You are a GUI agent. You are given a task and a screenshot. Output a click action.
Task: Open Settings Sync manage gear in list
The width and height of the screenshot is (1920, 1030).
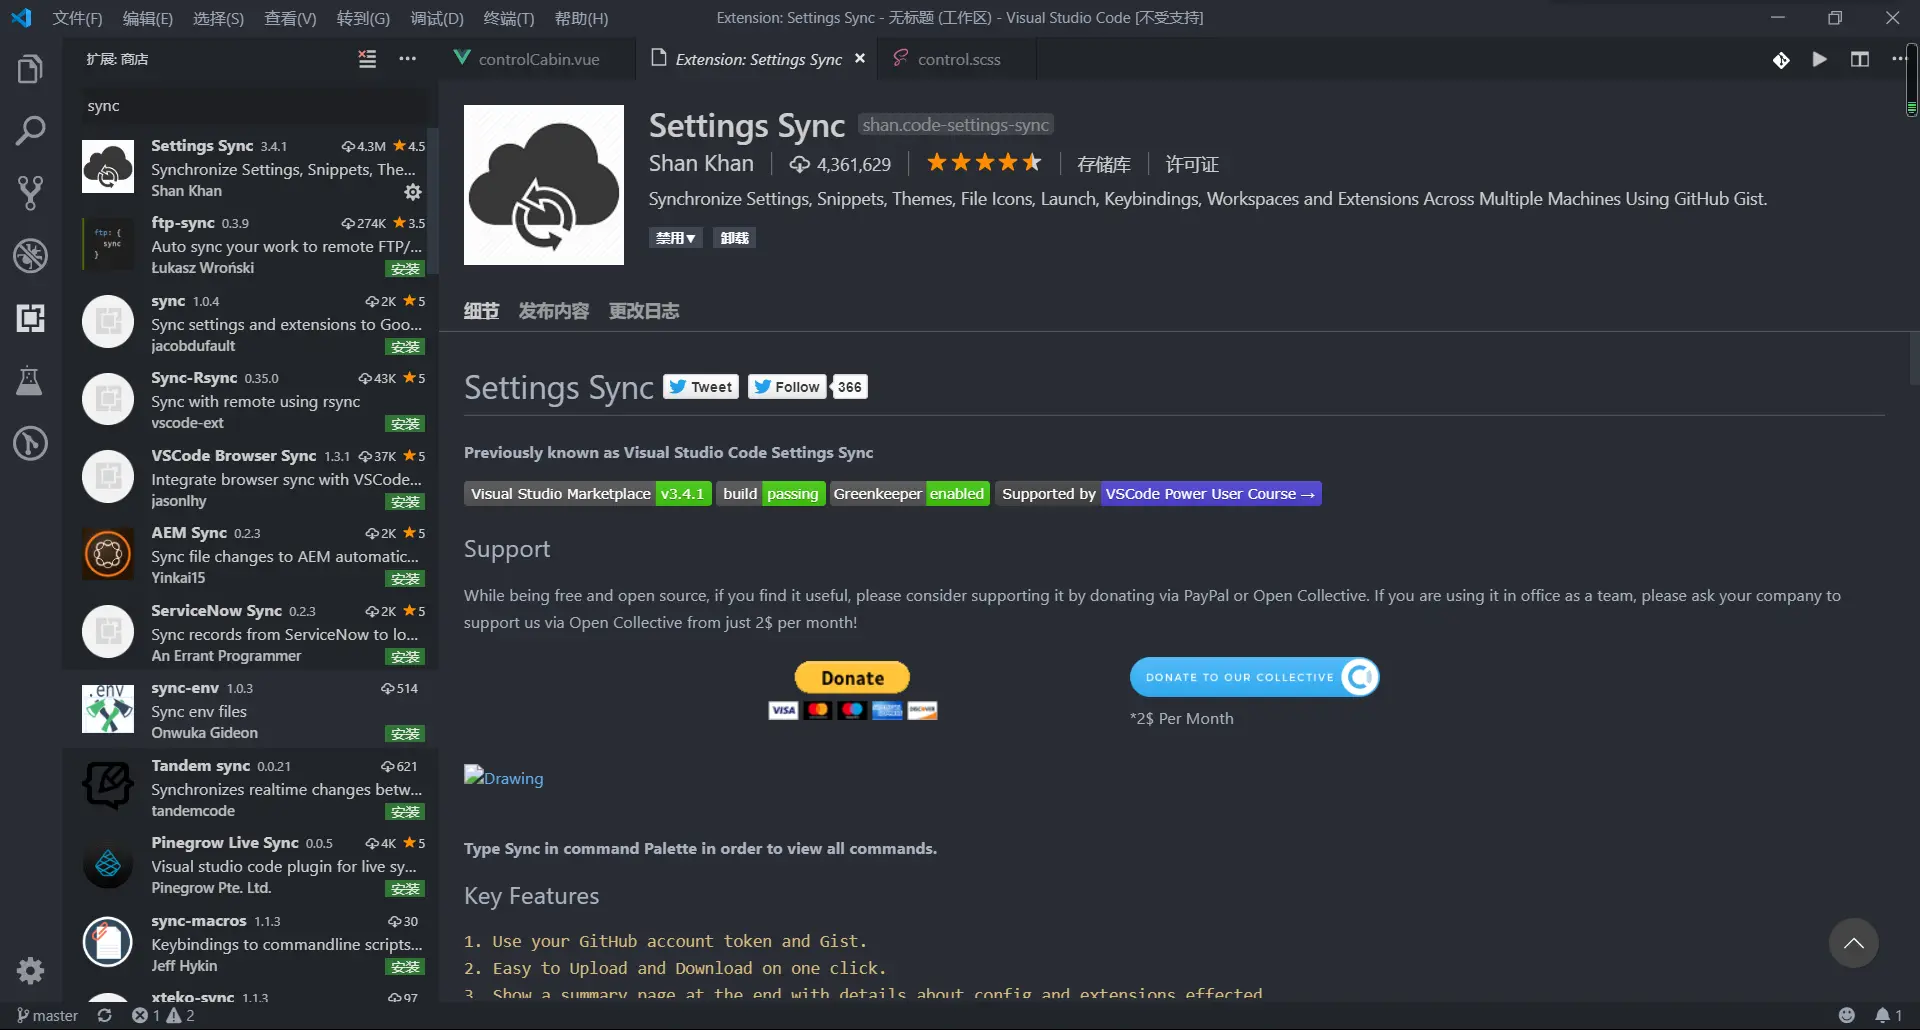coord(413,191)
